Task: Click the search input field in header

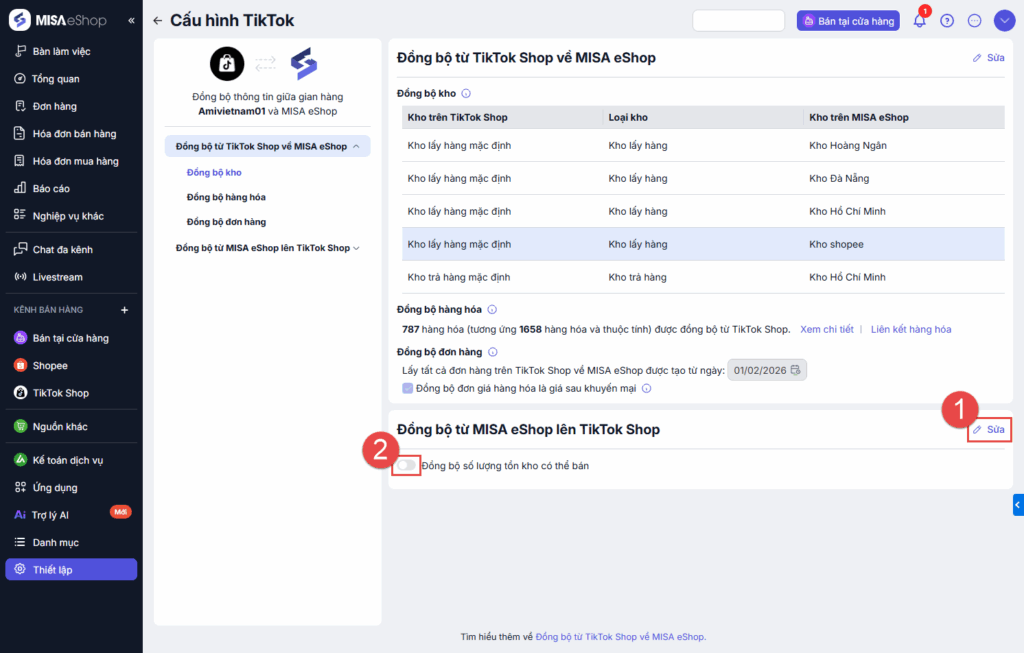Action: [x=738, y=21]
